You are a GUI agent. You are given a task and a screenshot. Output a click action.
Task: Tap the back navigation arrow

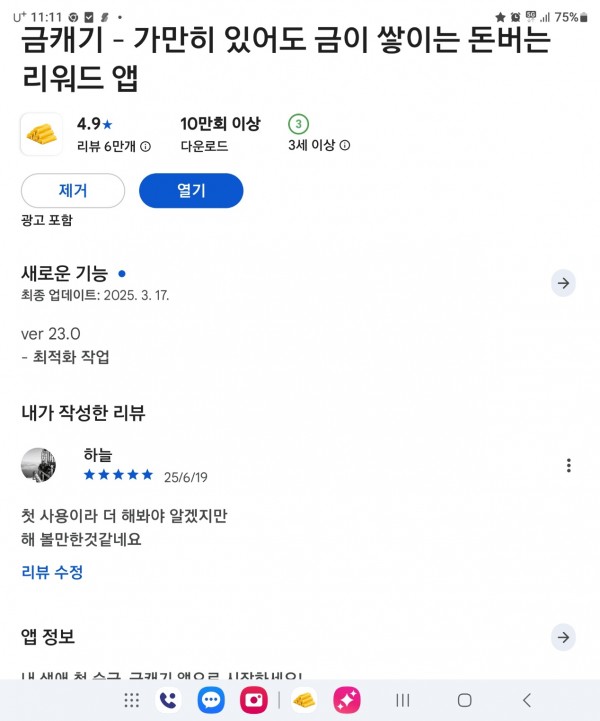[527, 700]
